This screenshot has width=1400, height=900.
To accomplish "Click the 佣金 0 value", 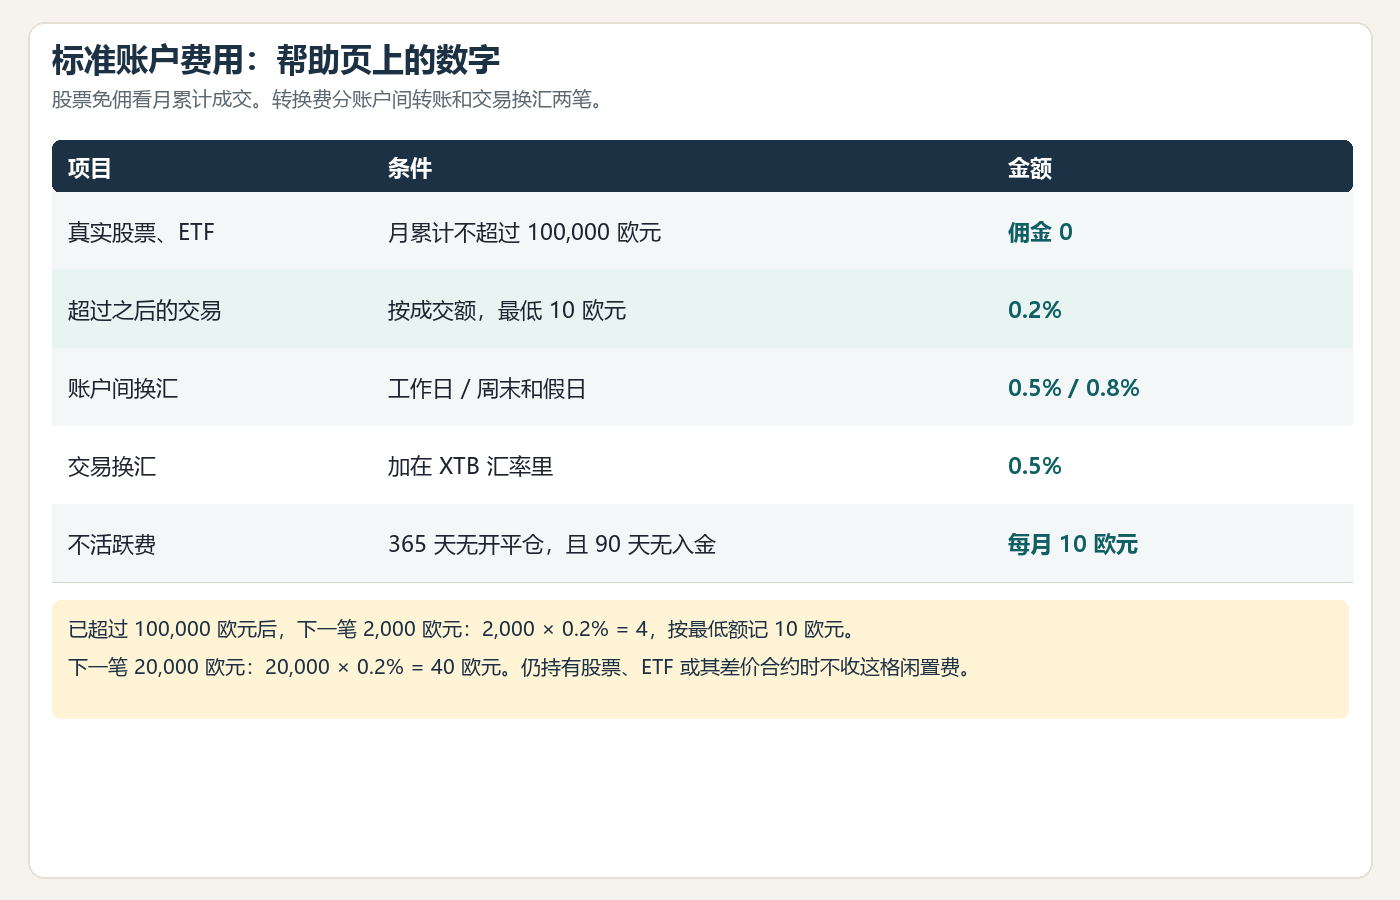I will [x=1040, y=232].
